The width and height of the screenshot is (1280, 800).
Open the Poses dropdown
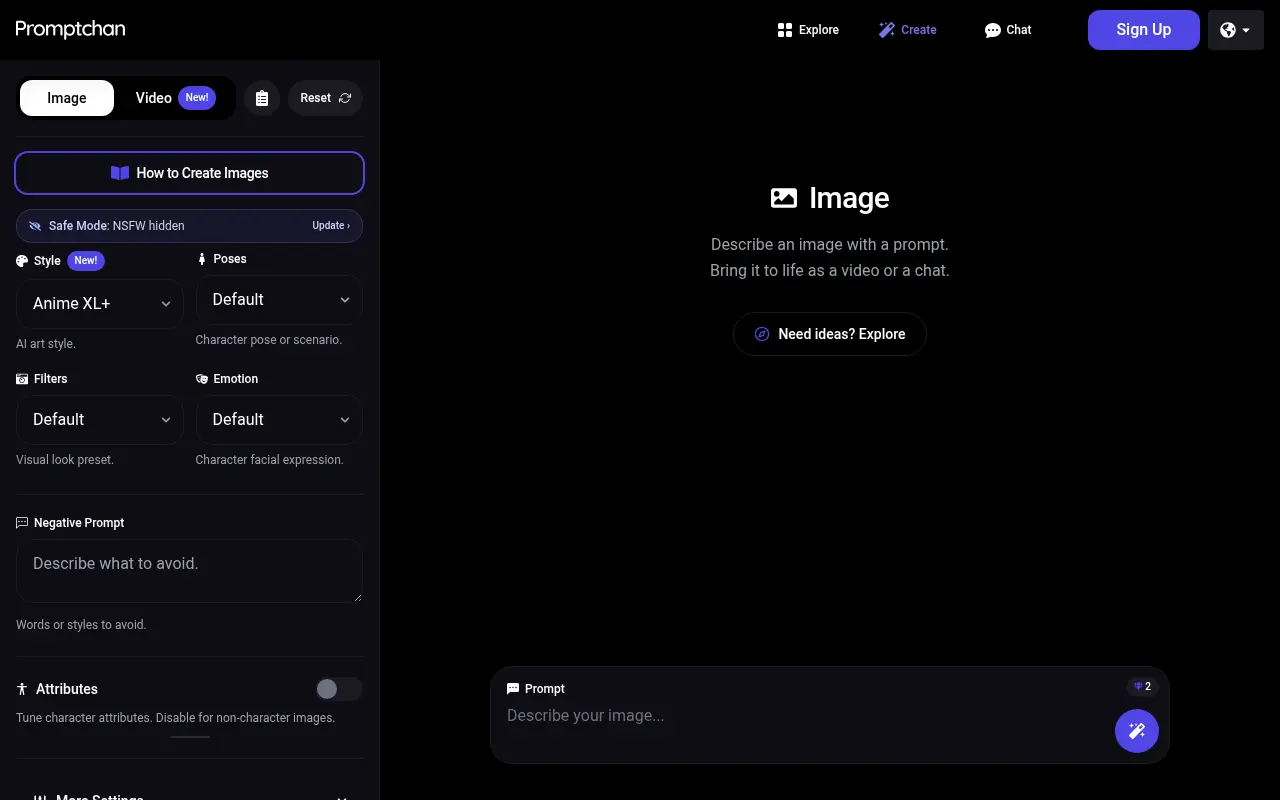click(x=279, y=300)
